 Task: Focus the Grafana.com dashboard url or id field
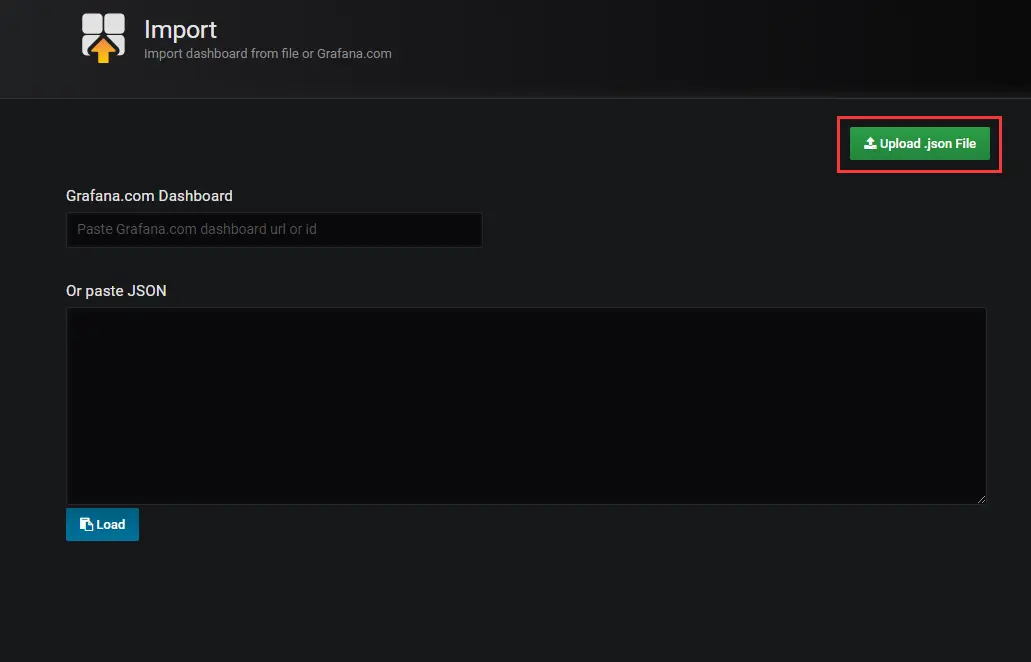[x=274, y=229]
